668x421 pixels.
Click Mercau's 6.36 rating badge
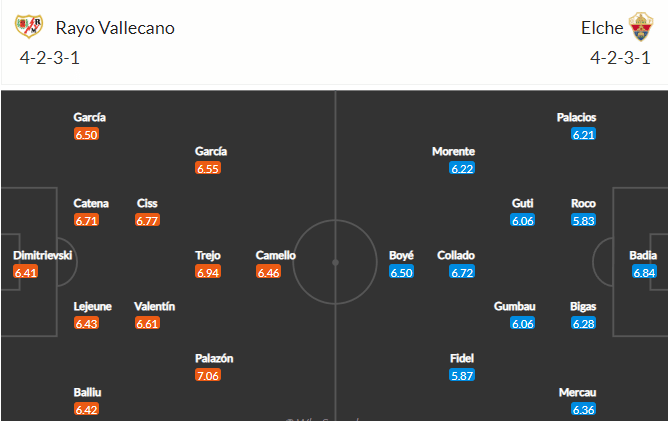583,409
